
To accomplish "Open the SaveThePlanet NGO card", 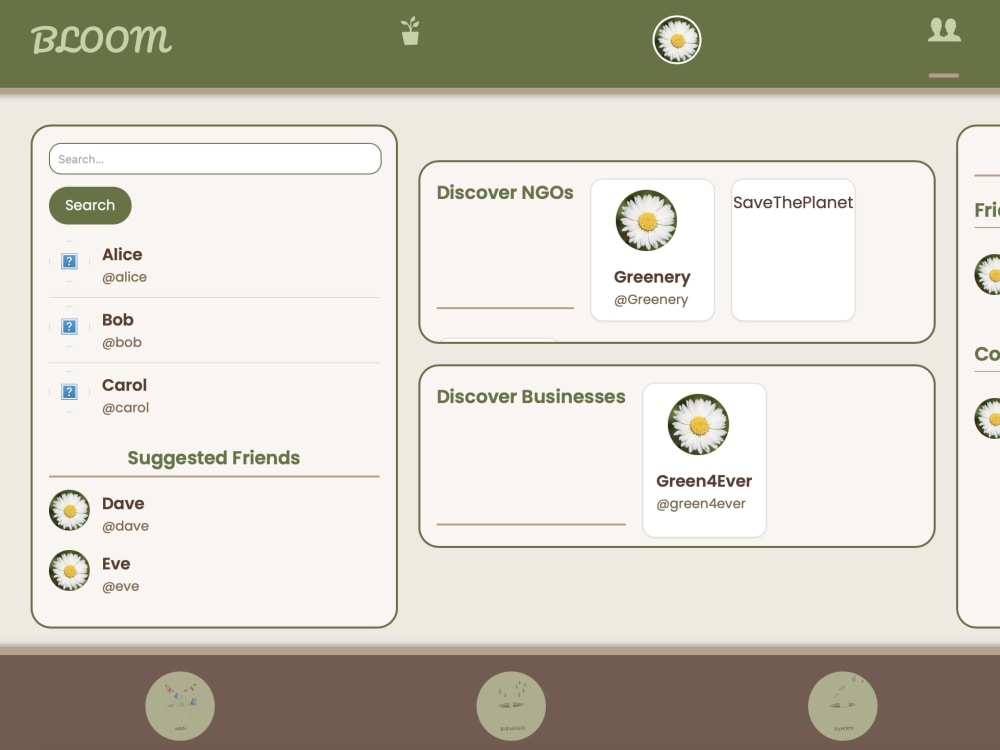I will 793,250.
